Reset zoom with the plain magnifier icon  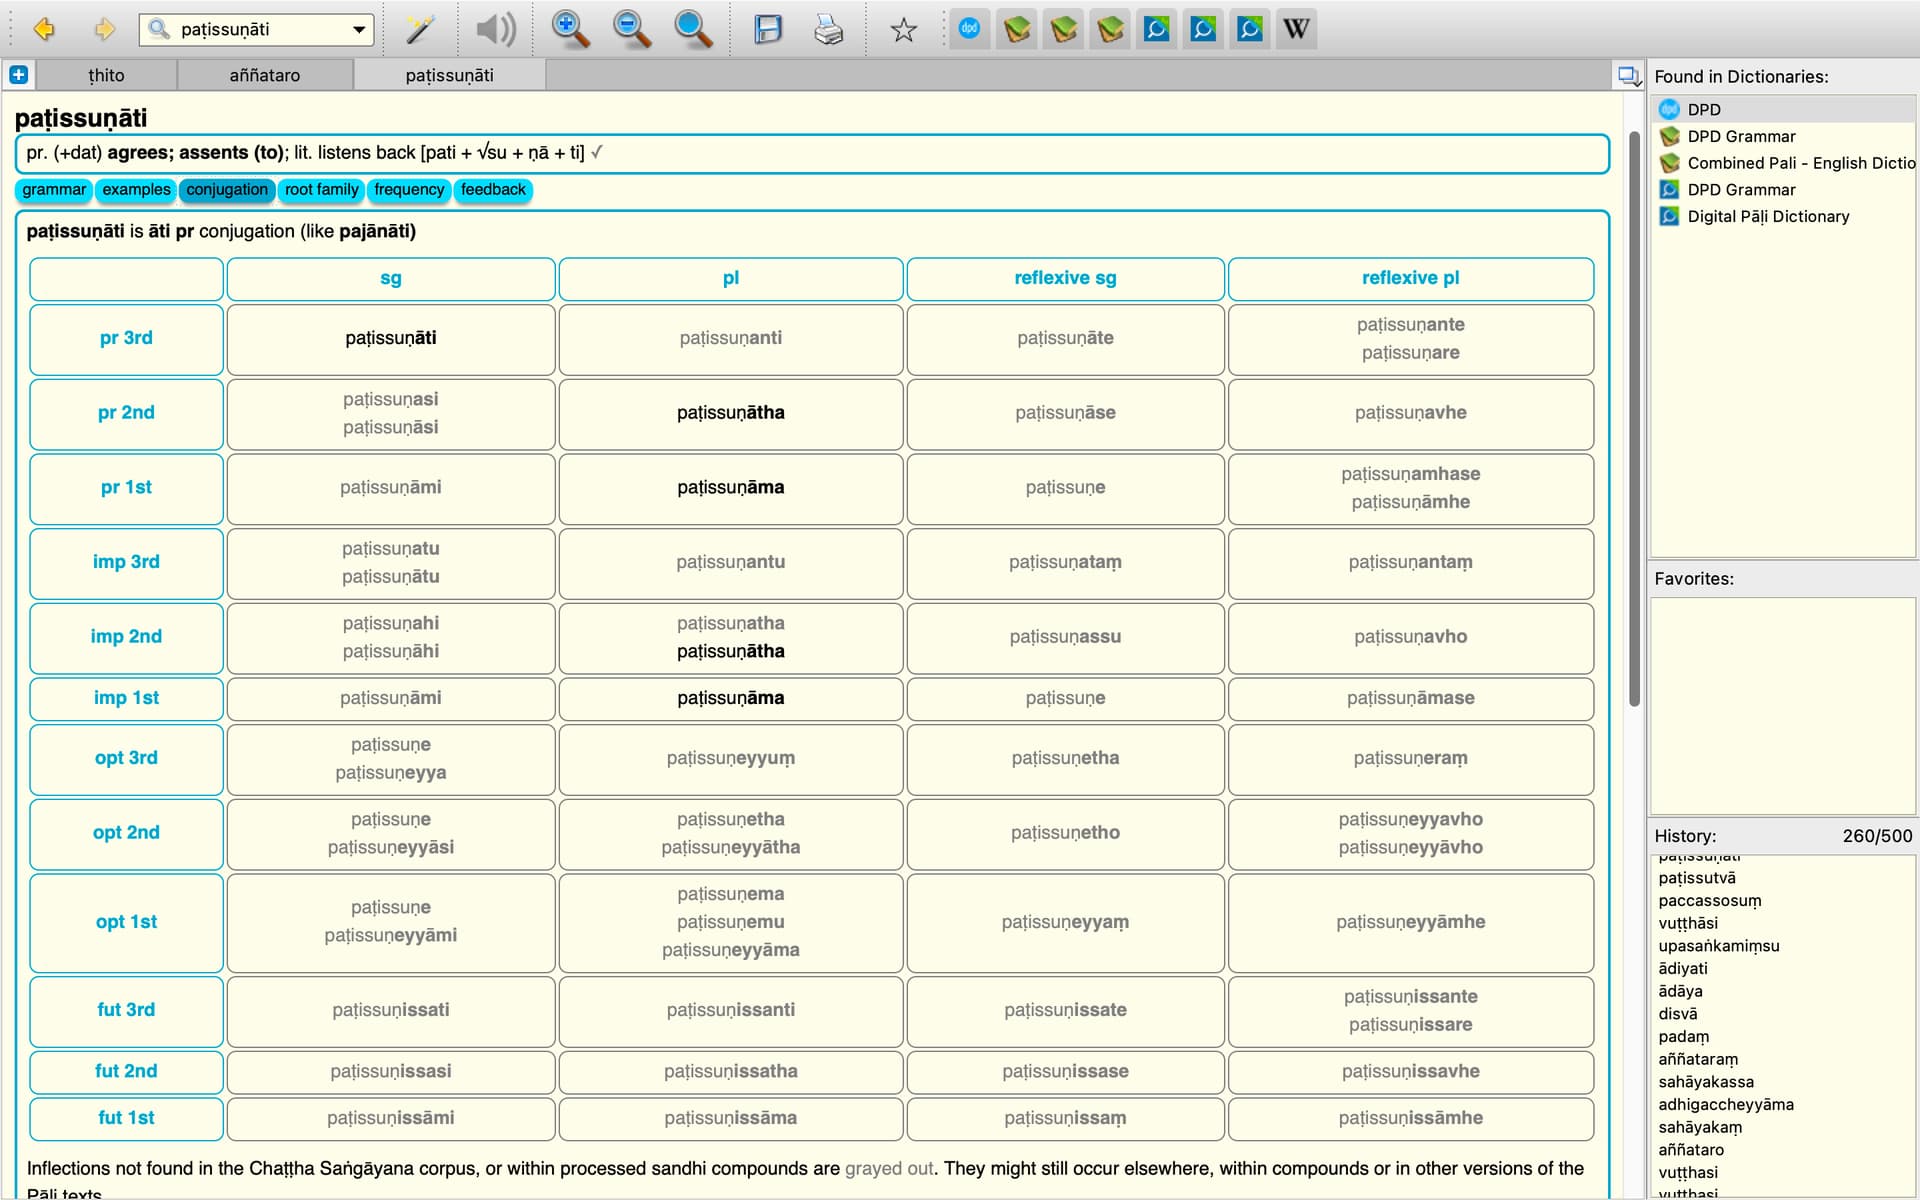[693, 29]
